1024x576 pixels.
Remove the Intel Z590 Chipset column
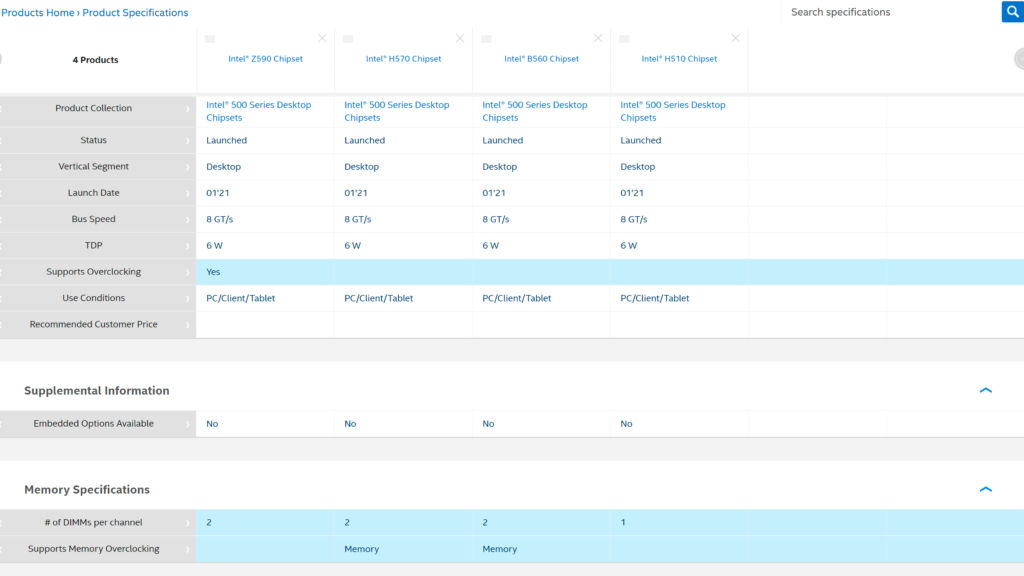pos(322,39)
